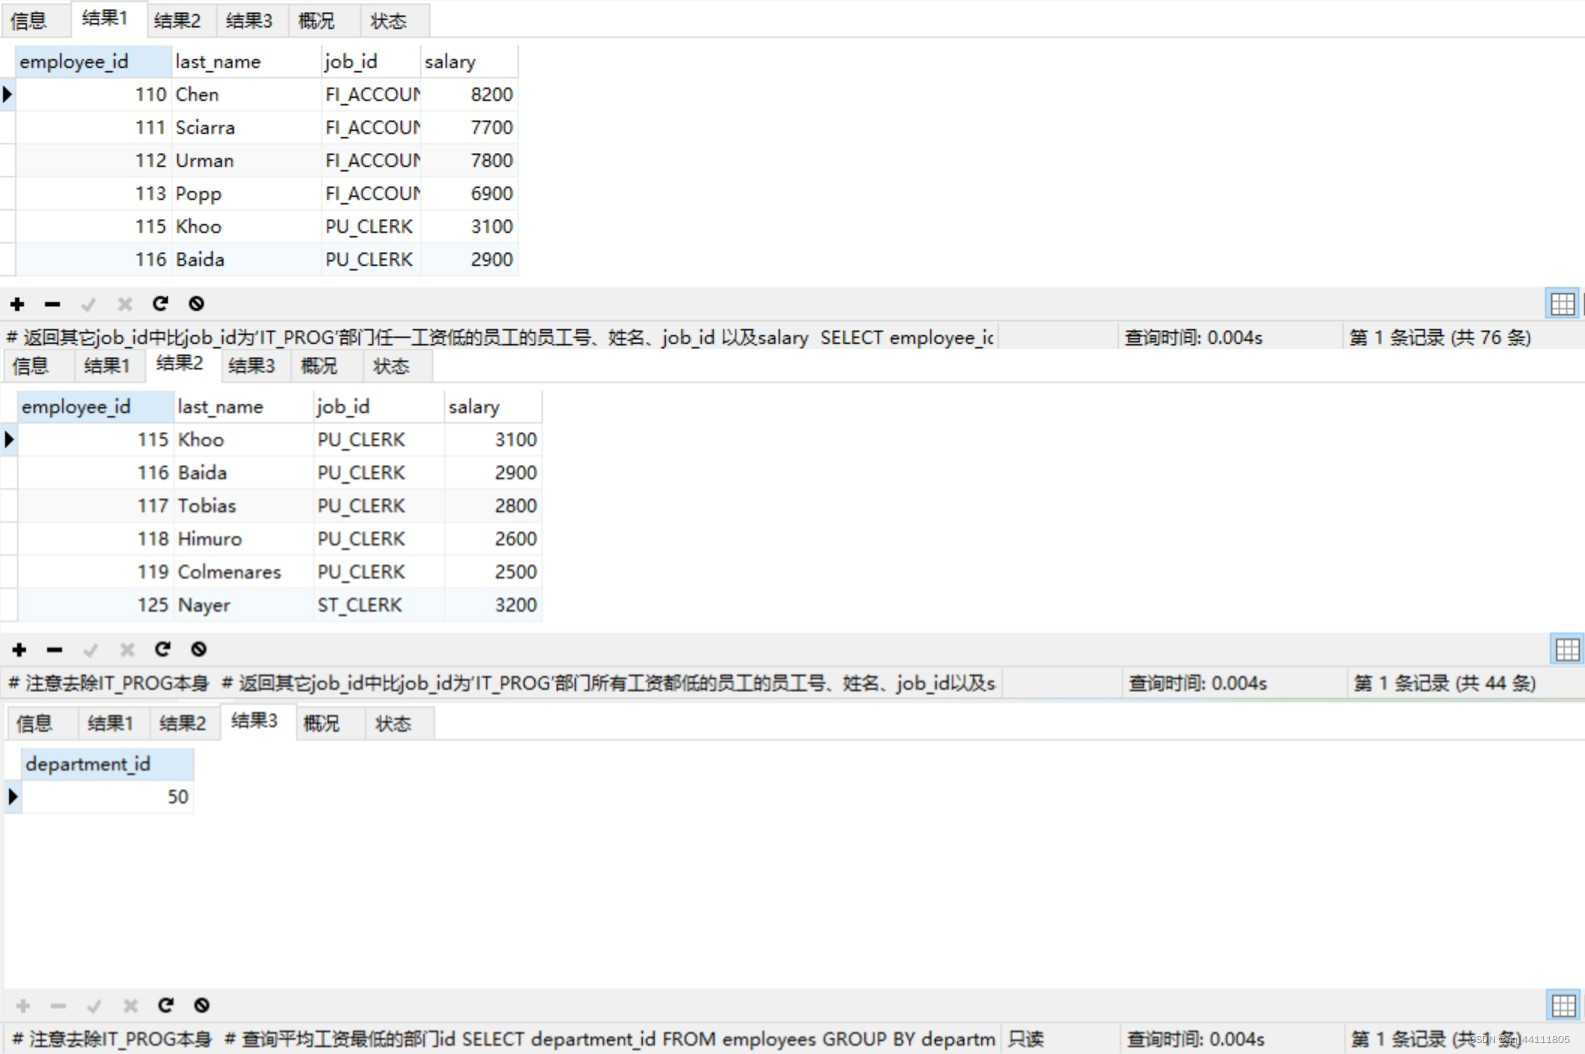Open the 概况 tab in the 44-record panel
Screen dimensions: 1585x1054
pos(320,366)
